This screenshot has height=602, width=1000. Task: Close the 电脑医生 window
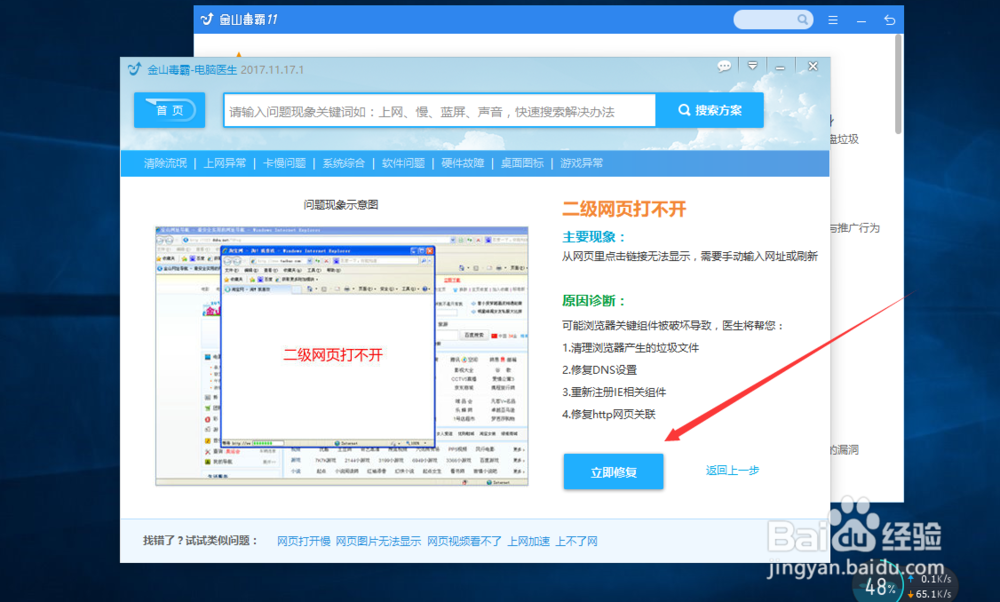pyautogui.click(x=812, y=66)
